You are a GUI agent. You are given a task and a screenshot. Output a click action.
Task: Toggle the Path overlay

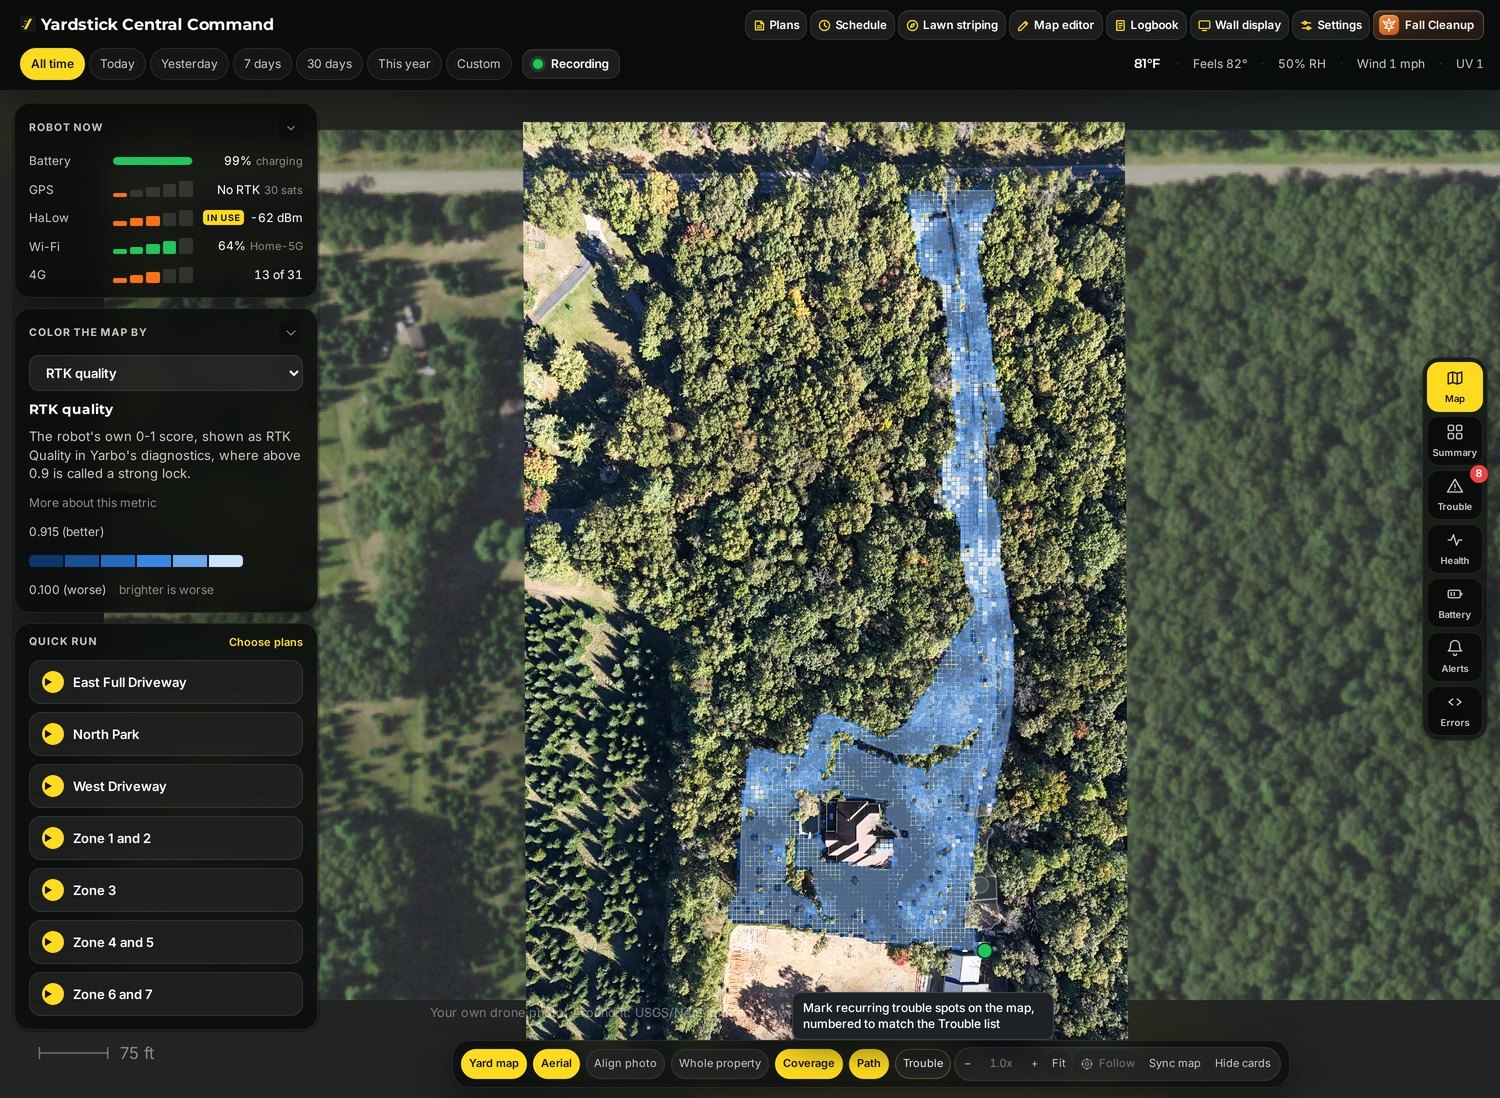pyautogui.click(x=869, y=1063)
